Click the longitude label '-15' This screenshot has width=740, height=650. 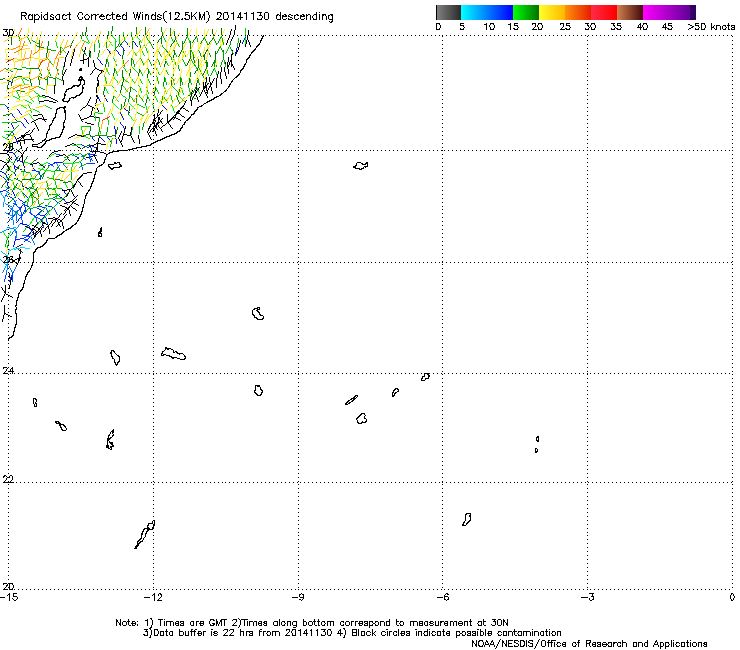click(9, 597)
